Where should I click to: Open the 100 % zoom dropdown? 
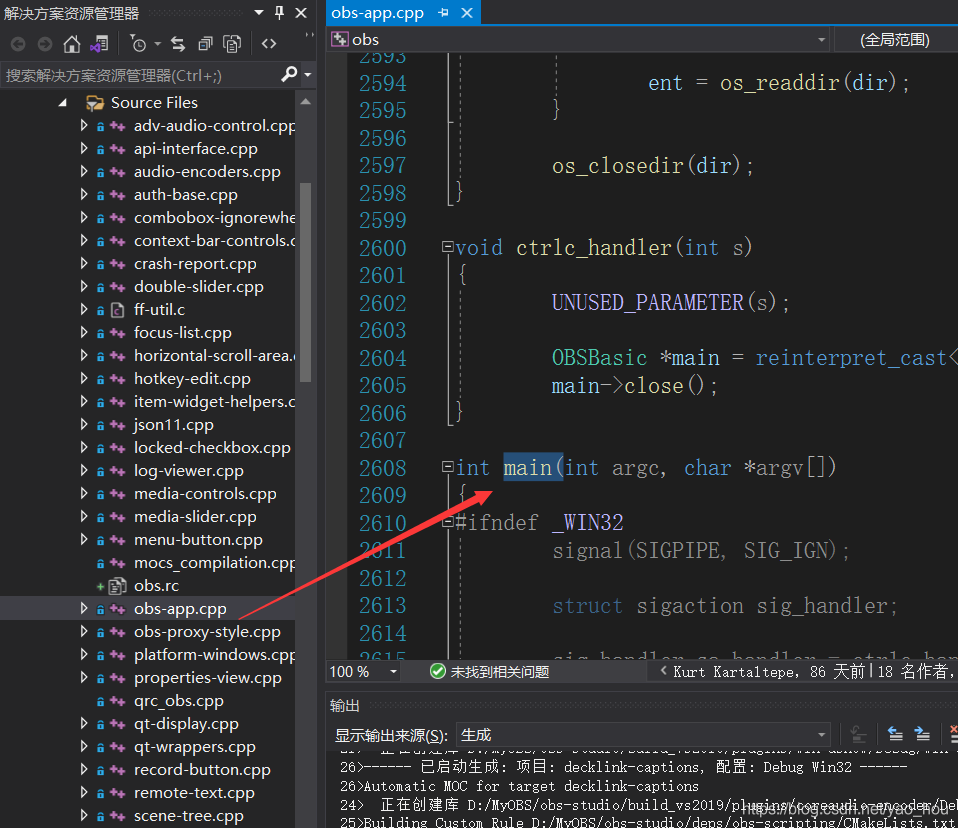393,672
